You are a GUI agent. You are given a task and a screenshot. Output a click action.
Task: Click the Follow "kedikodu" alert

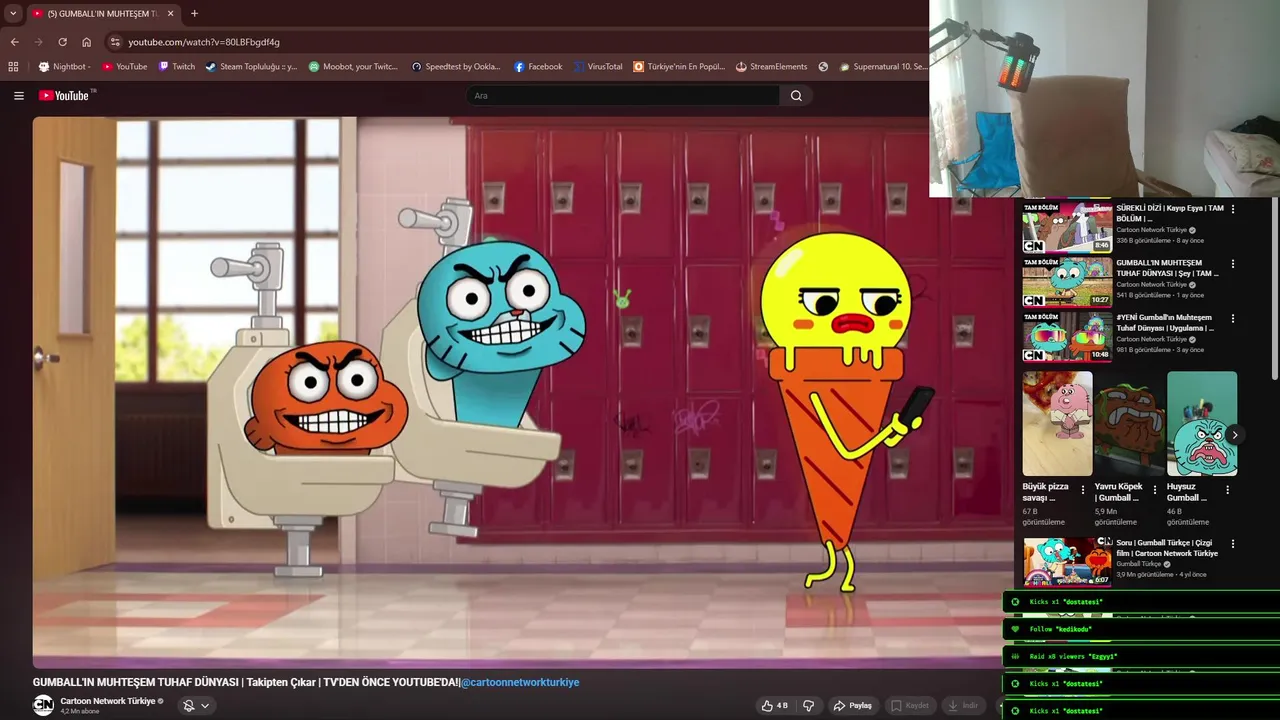tap(1141, 629)
